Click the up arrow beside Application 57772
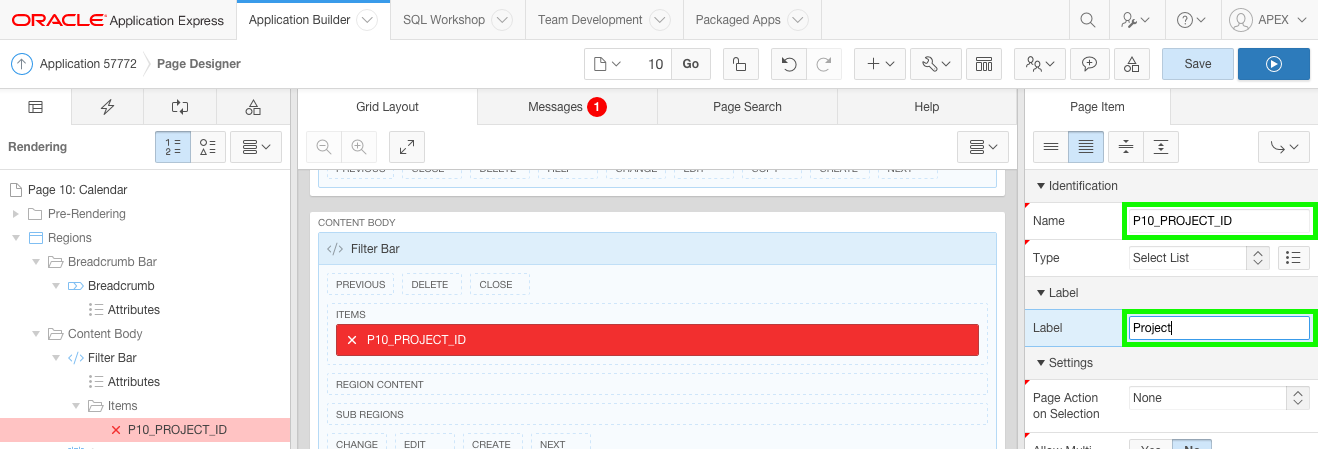Screen dimensions: 1318x449 pos(22,64)
